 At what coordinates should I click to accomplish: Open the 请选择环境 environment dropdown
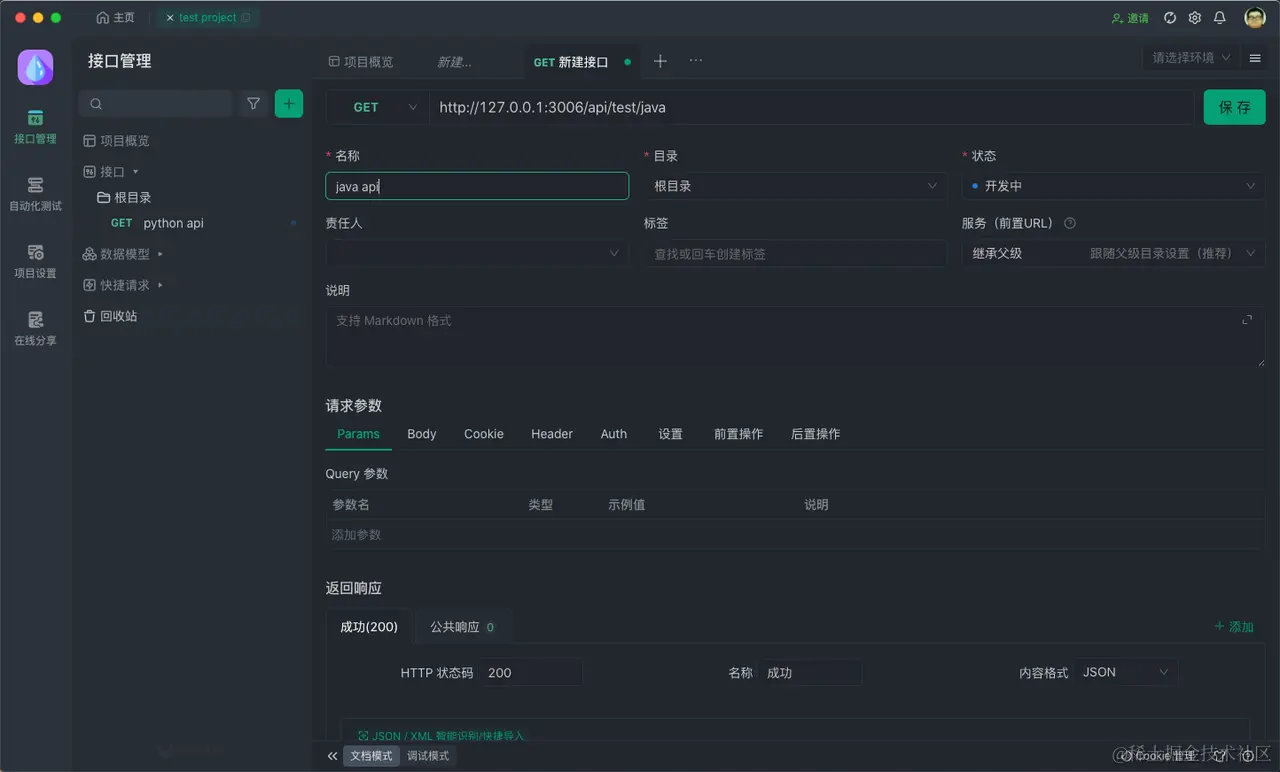(1191, 58)
